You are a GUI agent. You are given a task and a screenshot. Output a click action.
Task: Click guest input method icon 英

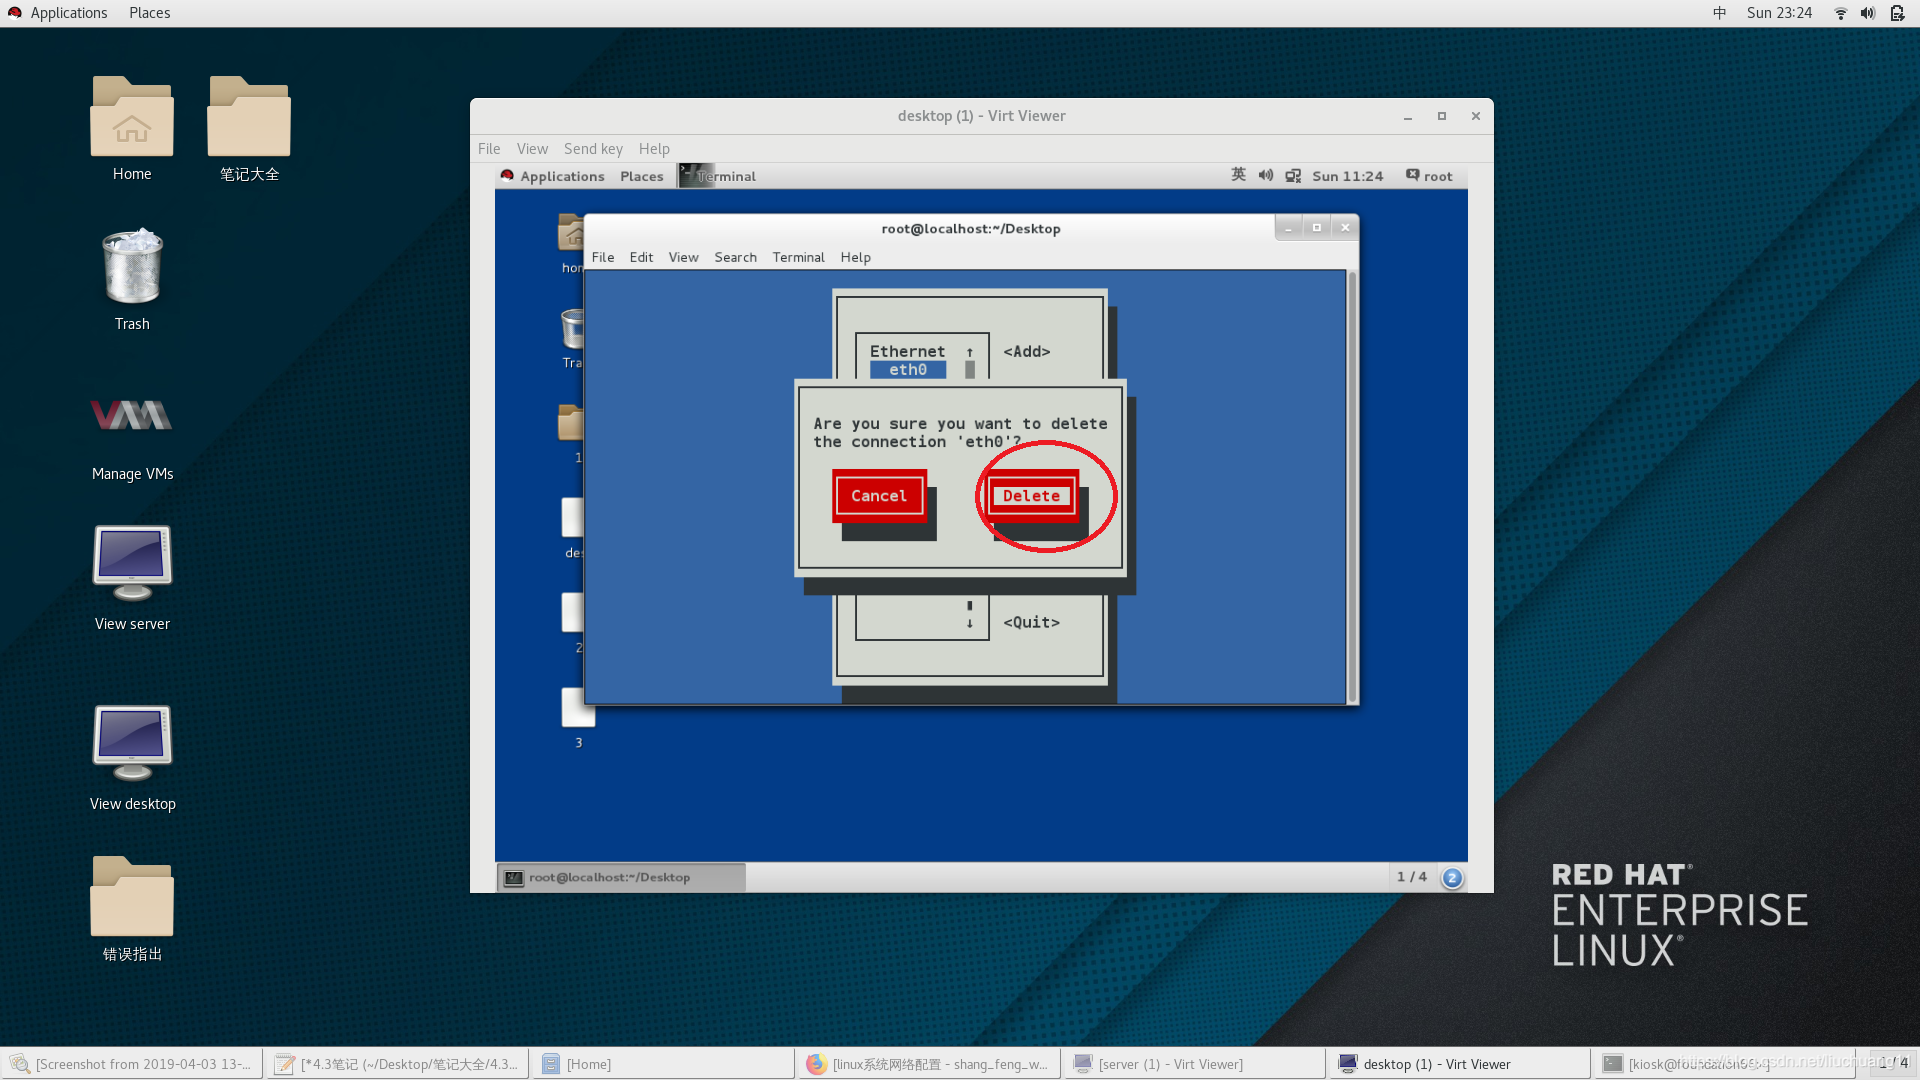[1238, 175]
